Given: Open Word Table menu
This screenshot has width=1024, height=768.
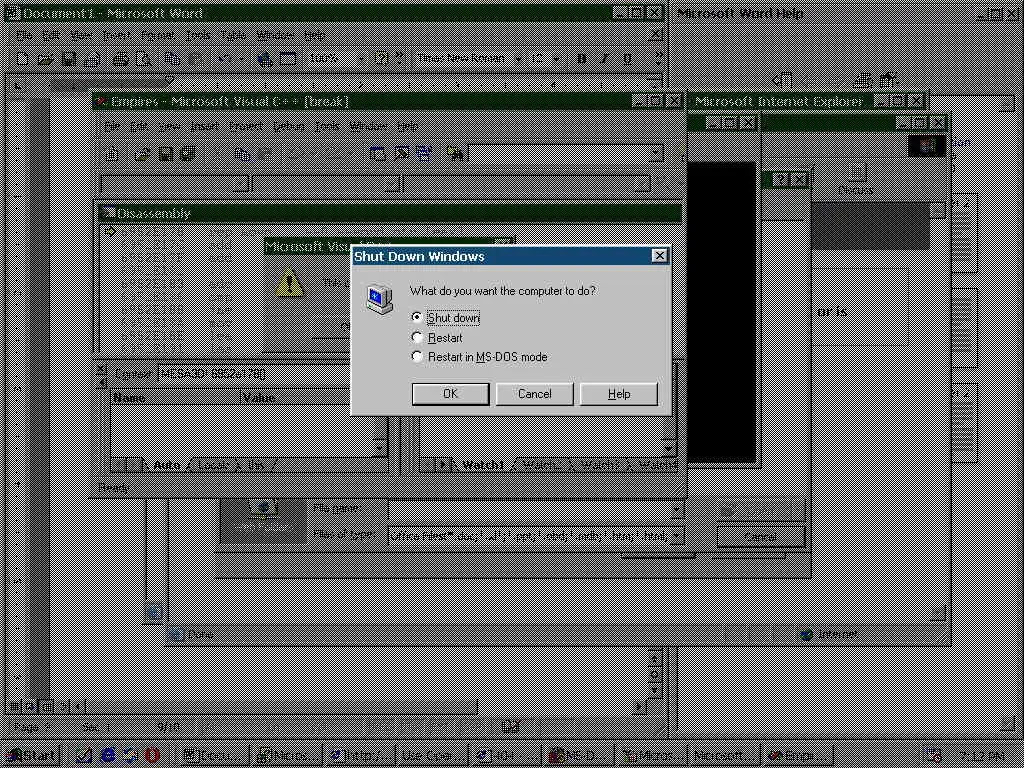Looking at the screenshot, I should point(232,35).
